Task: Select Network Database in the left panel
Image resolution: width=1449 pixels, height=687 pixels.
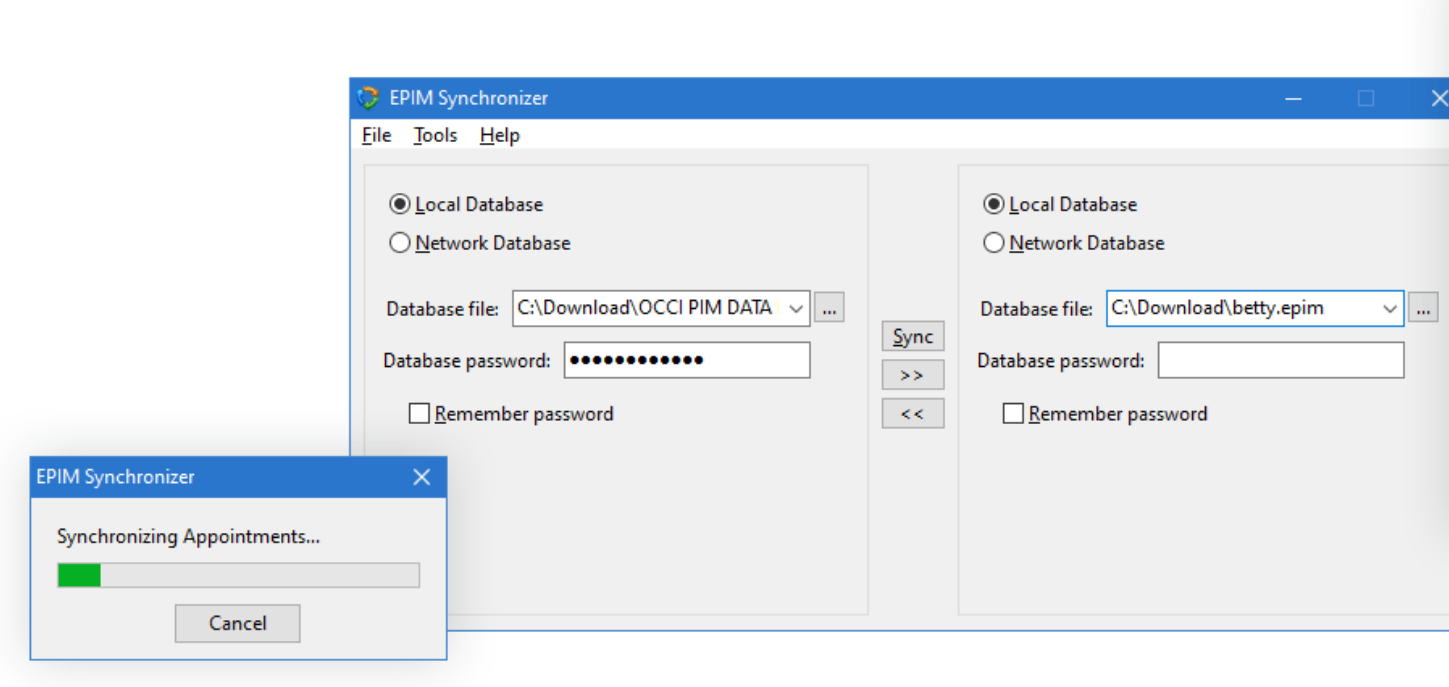Action: pyautogui.click(x=399, y=242)
